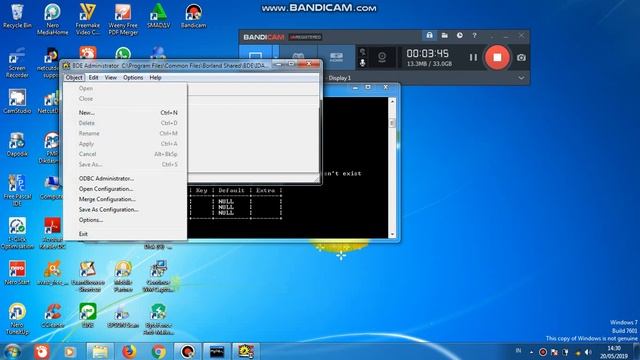Open Bandicam desktop shortcut
640x360 pixels.
point(193,16)
